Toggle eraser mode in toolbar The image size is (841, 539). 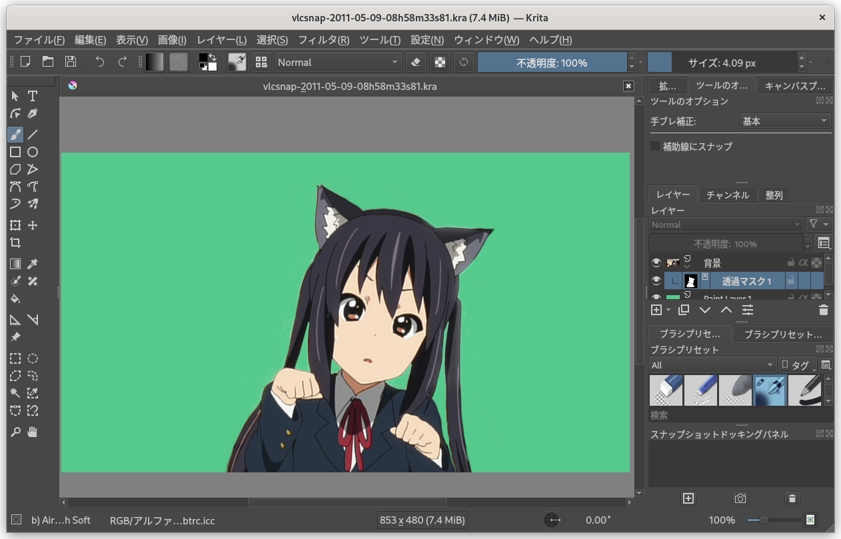point(416,62)
